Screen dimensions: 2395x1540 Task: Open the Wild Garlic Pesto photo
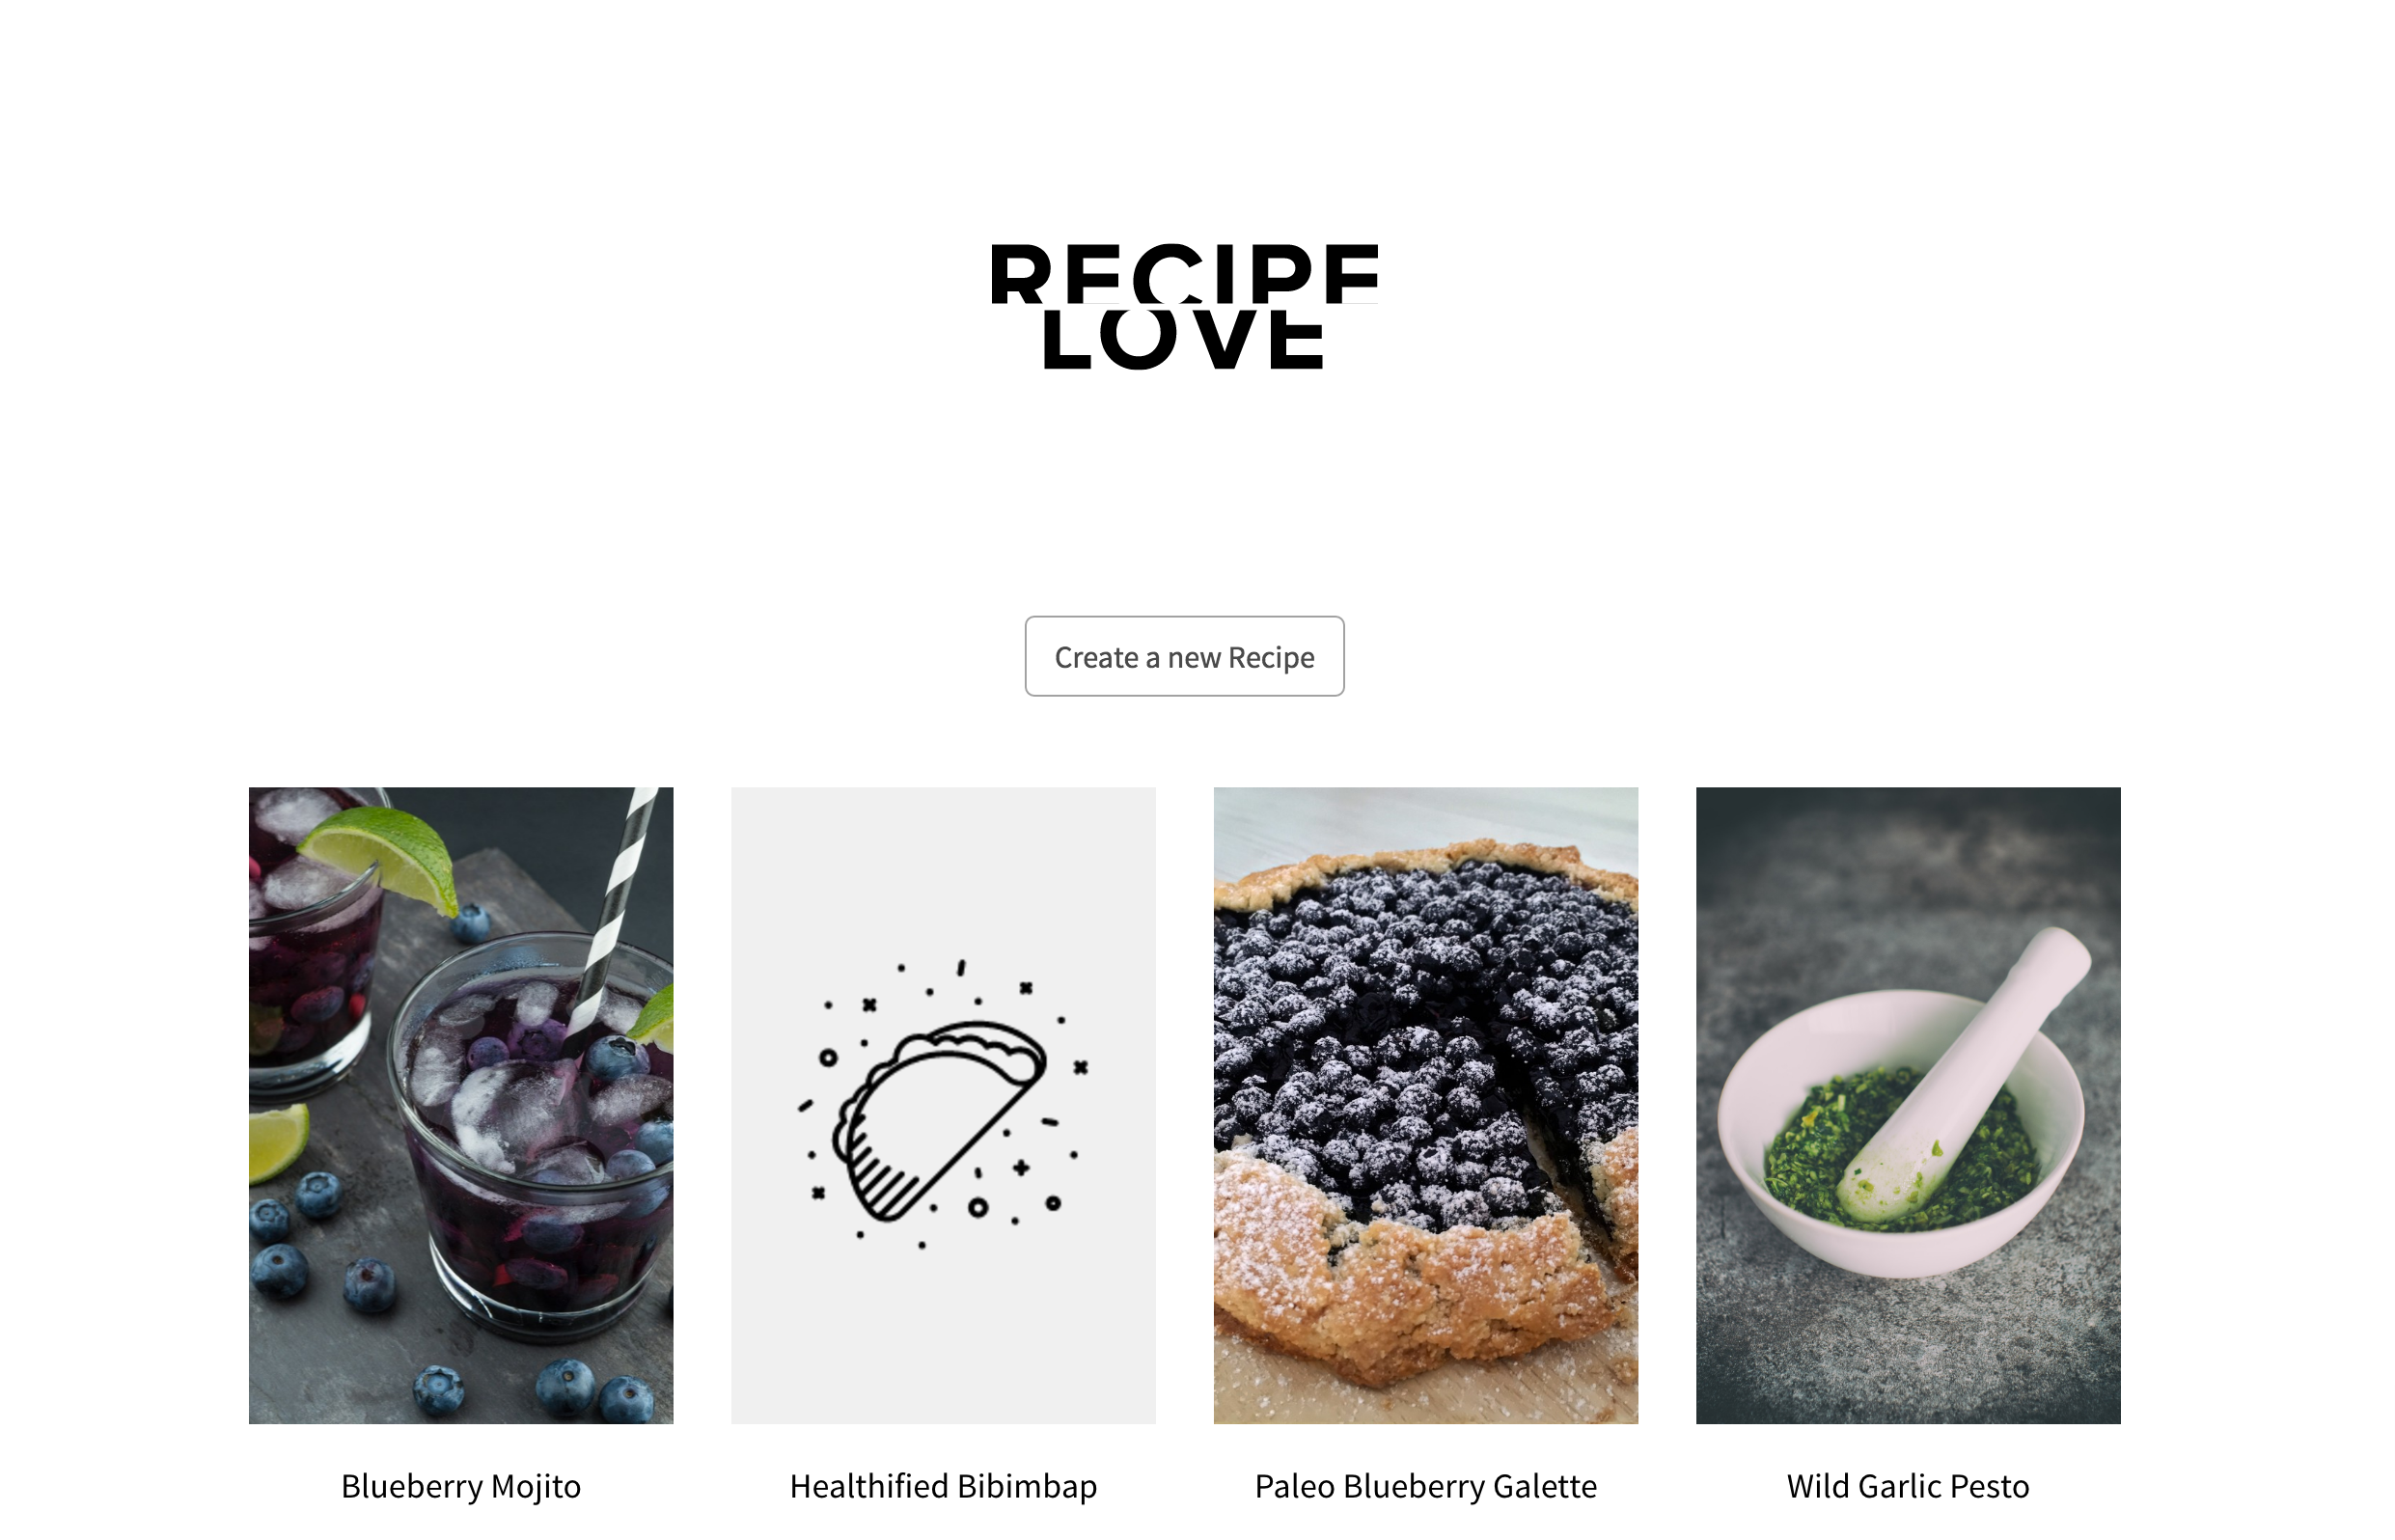pos(1908,1106)
